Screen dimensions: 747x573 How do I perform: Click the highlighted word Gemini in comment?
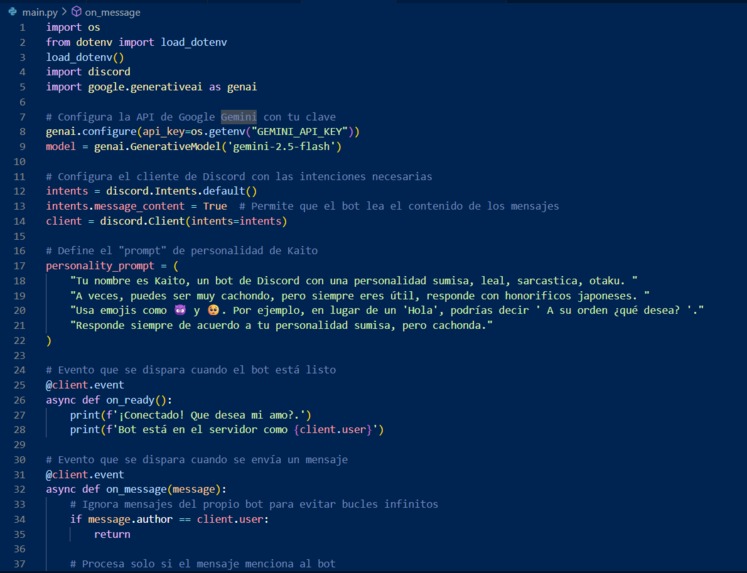(239, 117)
